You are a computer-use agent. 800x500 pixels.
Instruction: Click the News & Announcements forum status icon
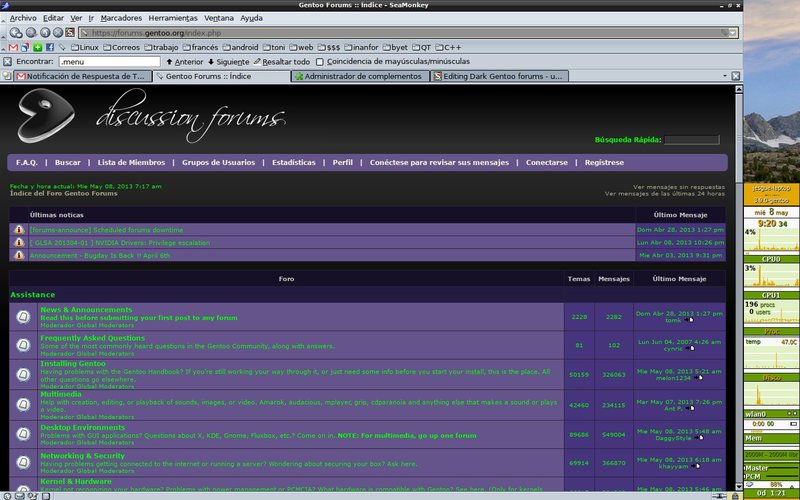pos(23,317)
